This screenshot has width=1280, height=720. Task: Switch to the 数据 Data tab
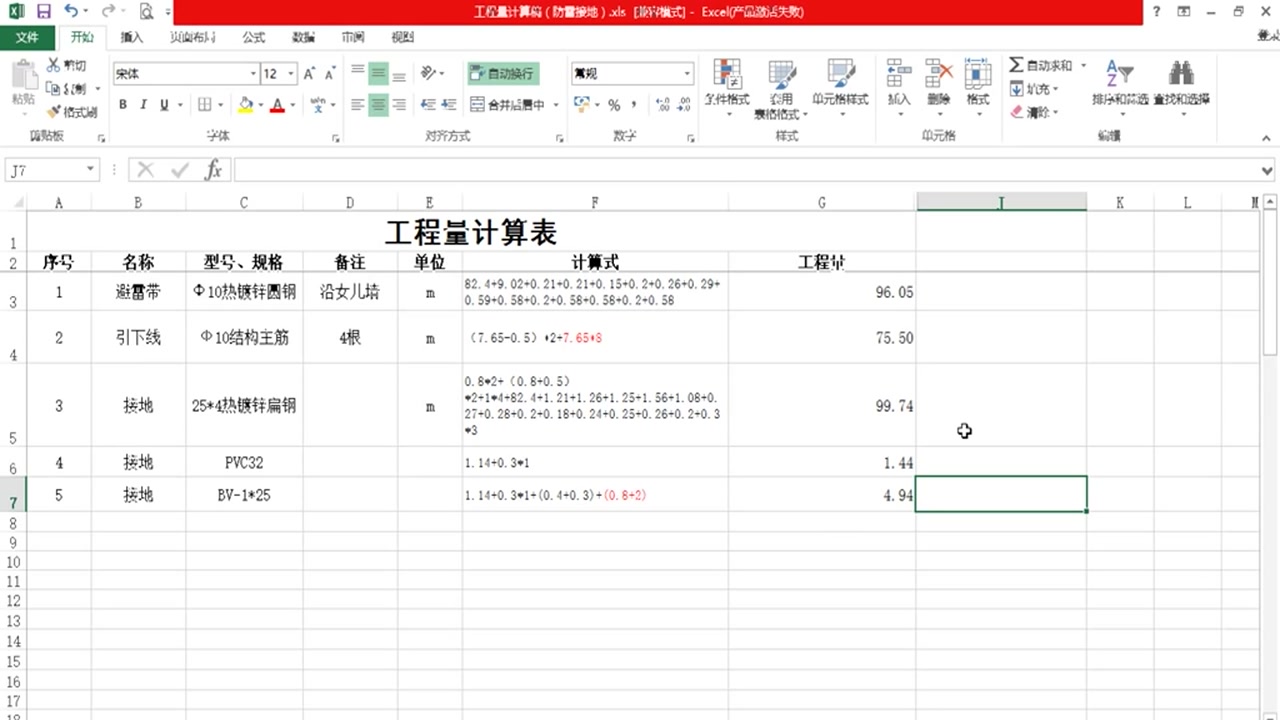pyautogui.click(x=303, y=37)
